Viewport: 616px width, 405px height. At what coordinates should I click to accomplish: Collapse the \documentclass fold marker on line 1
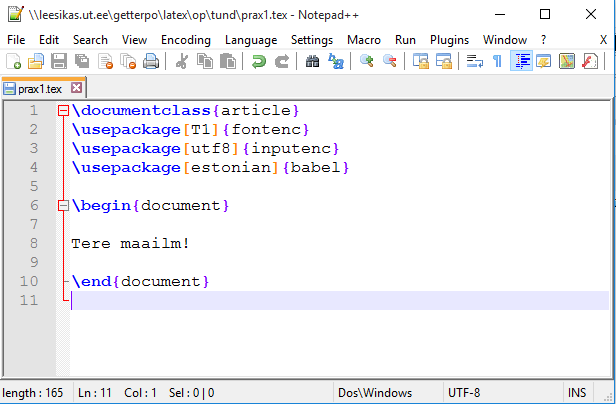[64, 111]
